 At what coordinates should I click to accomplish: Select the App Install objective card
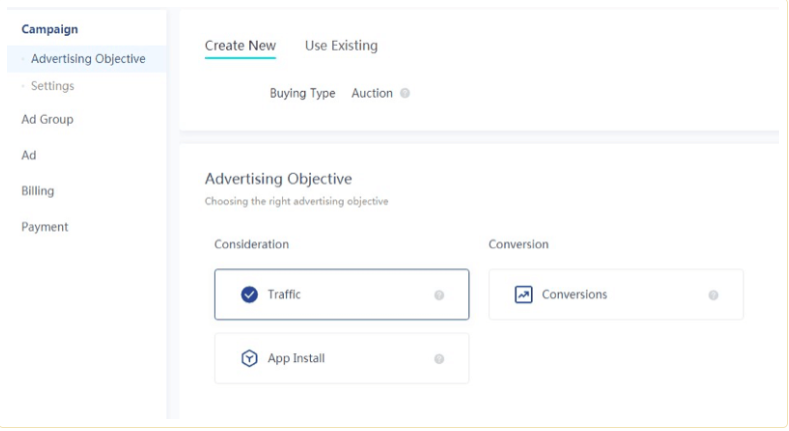[x=341, y=359]
